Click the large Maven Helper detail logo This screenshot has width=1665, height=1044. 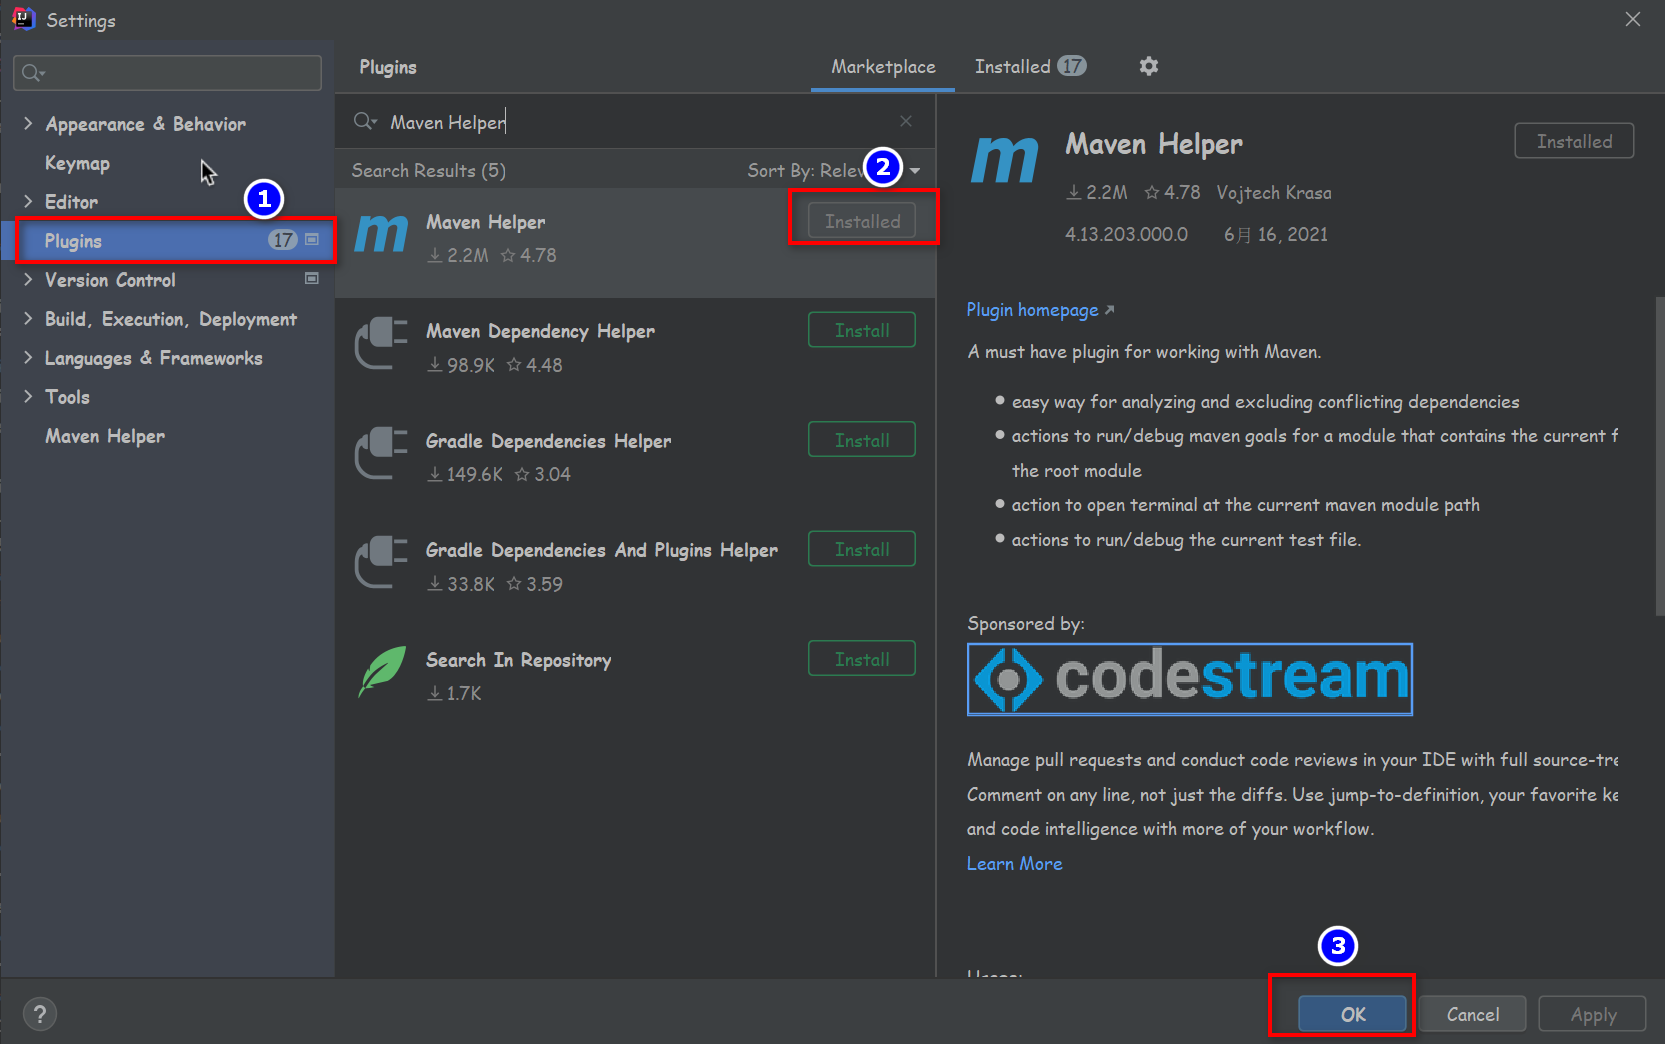pyautogui.click(x=1005, y=160)
